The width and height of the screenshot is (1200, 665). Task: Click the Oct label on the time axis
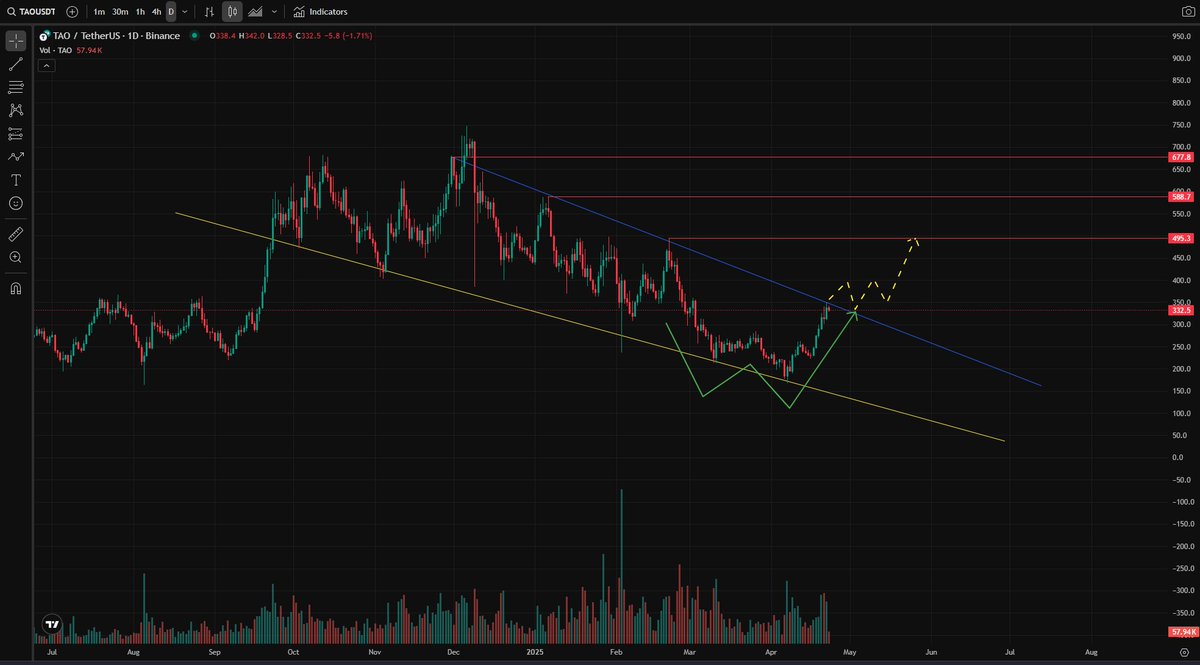point(293,651)
